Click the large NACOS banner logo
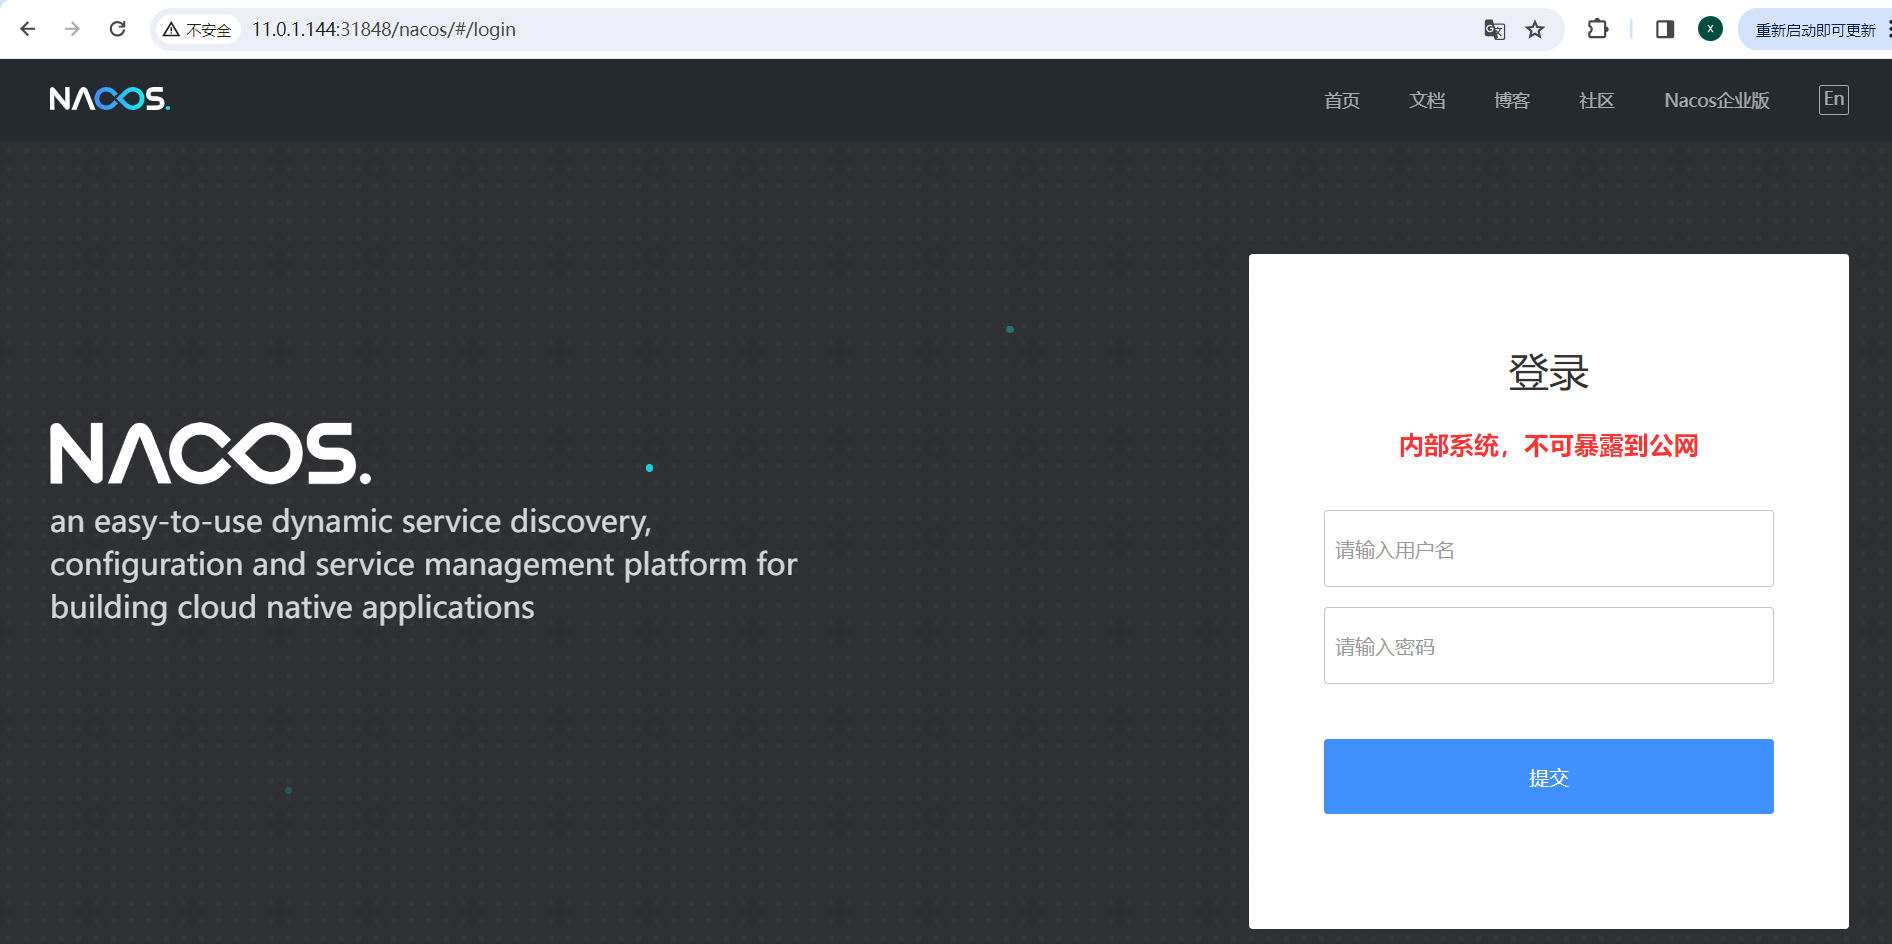This screenshot has width=1892, height=944. (211, 454)
